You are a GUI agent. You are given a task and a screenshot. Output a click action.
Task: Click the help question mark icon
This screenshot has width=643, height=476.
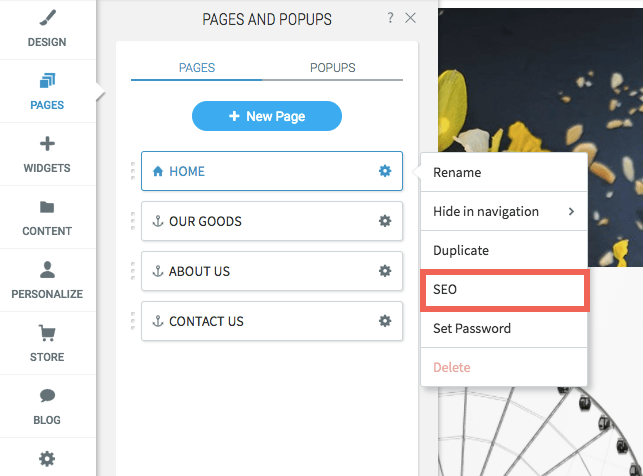390,18
